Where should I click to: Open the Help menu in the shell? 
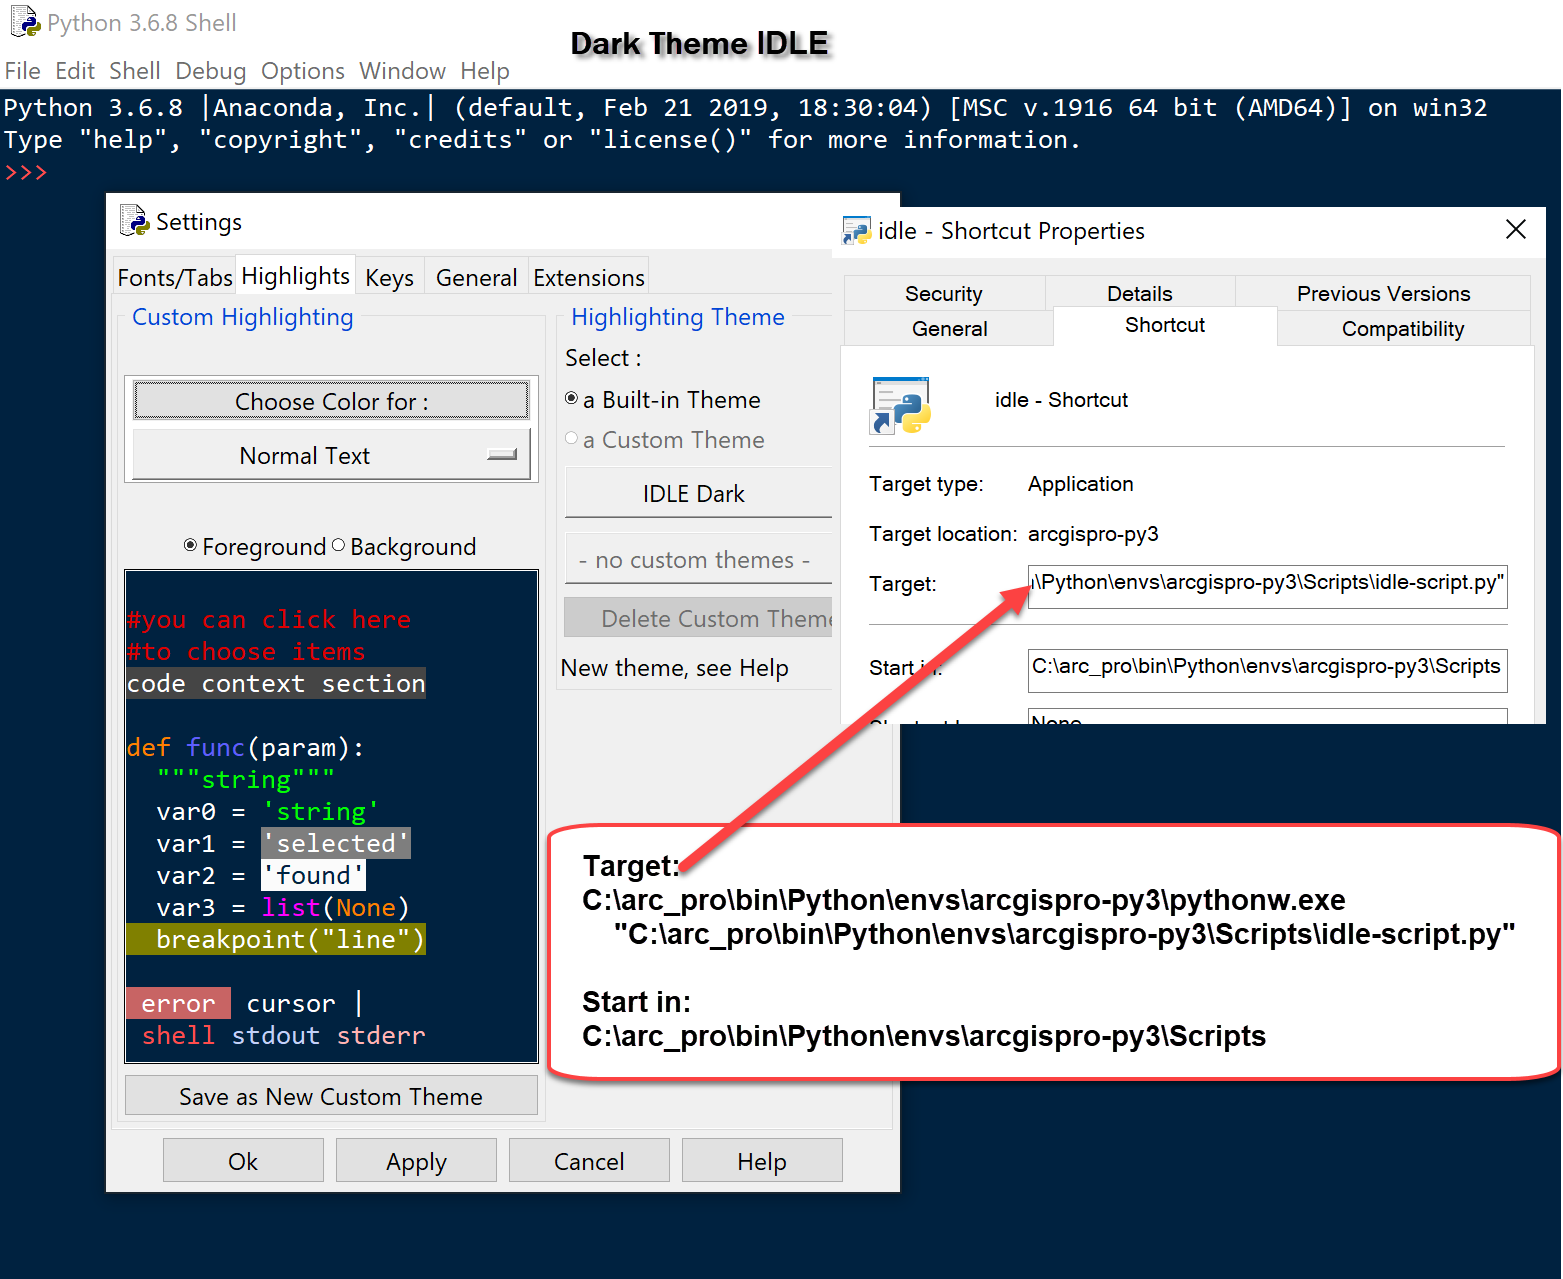click(485, 71)
